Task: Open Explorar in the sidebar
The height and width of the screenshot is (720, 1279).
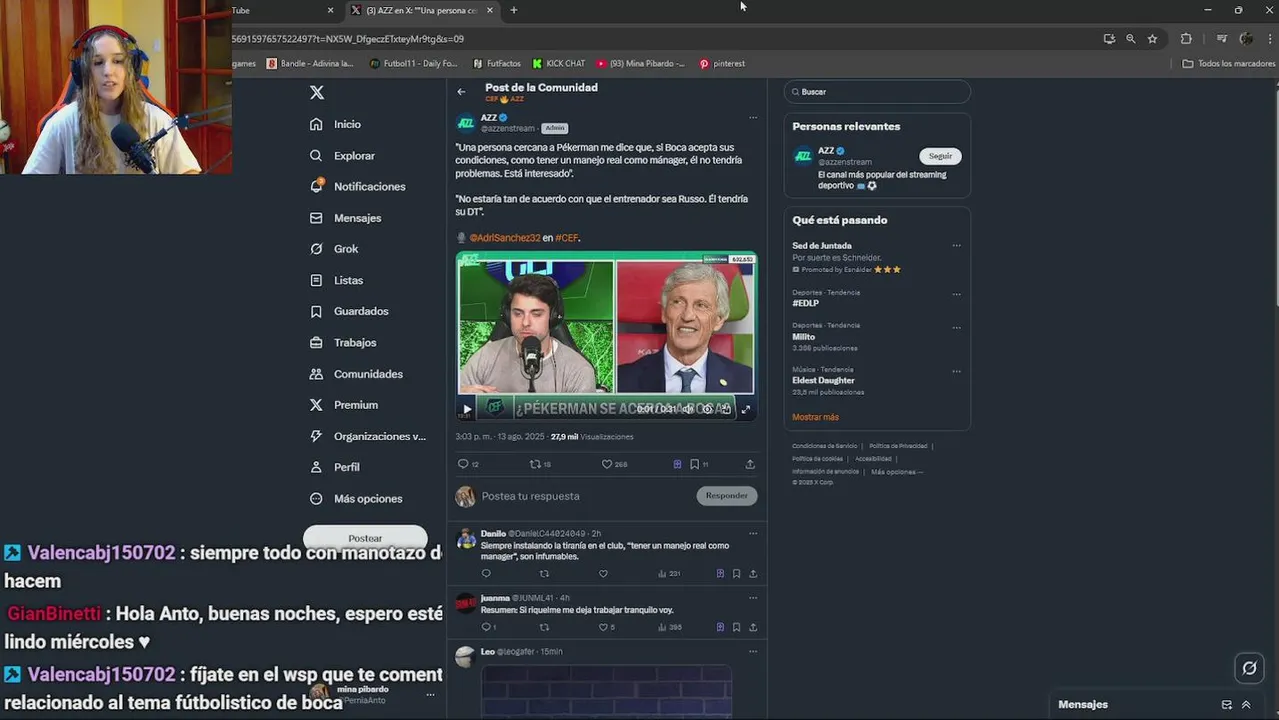Action: pos(342,156)
